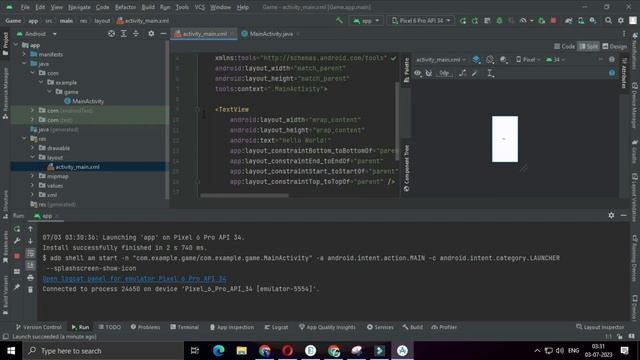Click Orientation for Preview icon
Image resolution: width=640 pixels, height=360 pixels.
[x=490, y=60]
